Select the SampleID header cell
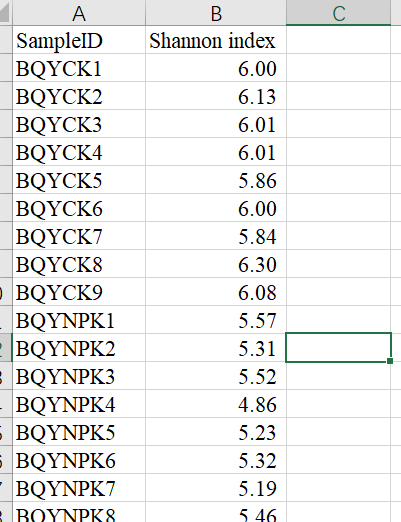This screenshot has width=401, height=522. [79, 40]
